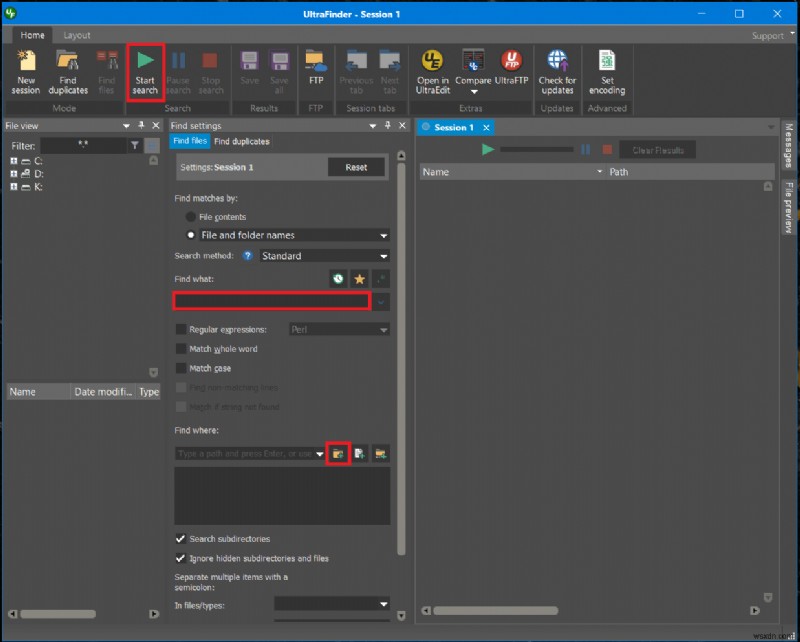The image size is (800, 642).
Task: Click the Find what text field
Action: tap(272, 301)
